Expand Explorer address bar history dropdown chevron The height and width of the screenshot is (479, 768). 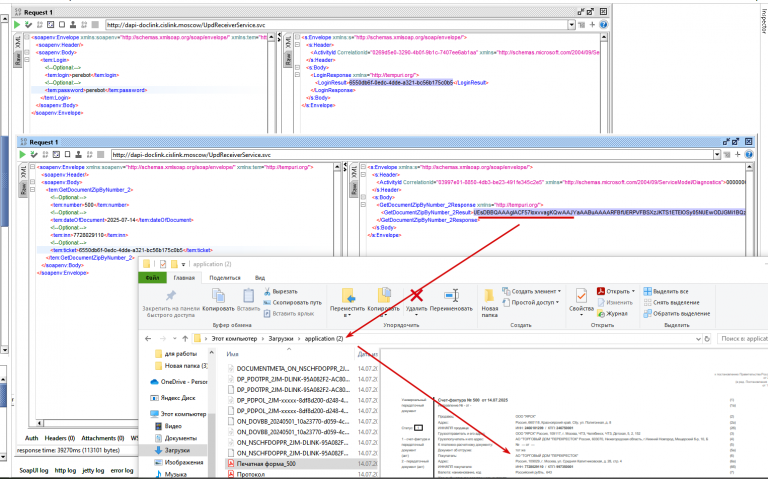pos(698,338)
